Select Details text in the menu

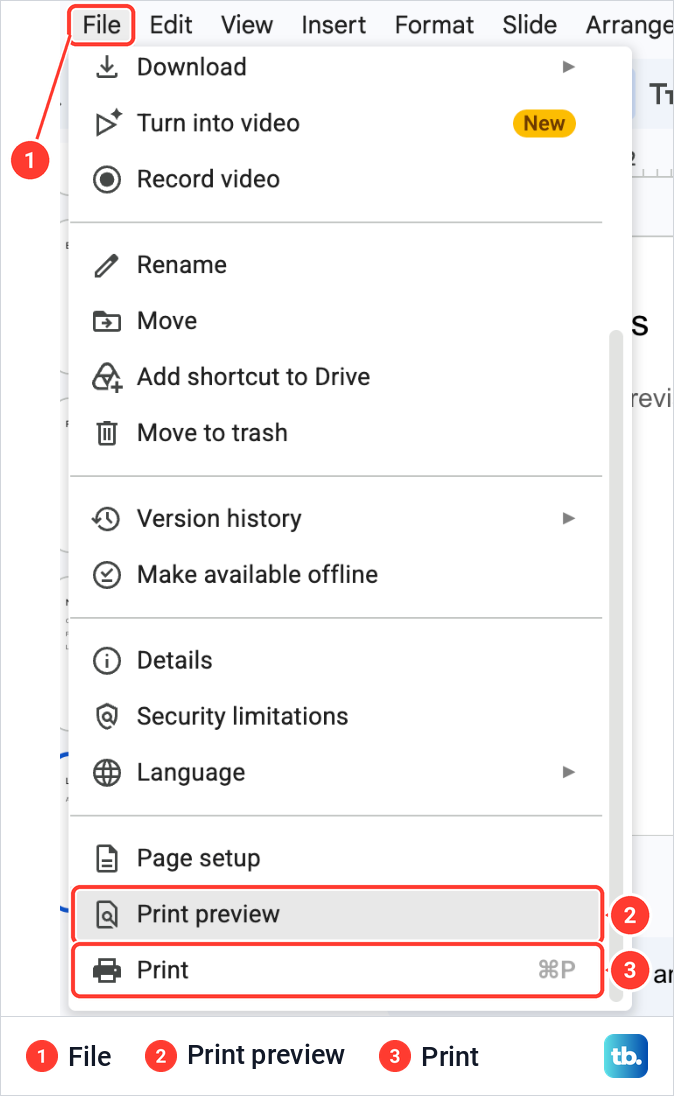(175, 661)
